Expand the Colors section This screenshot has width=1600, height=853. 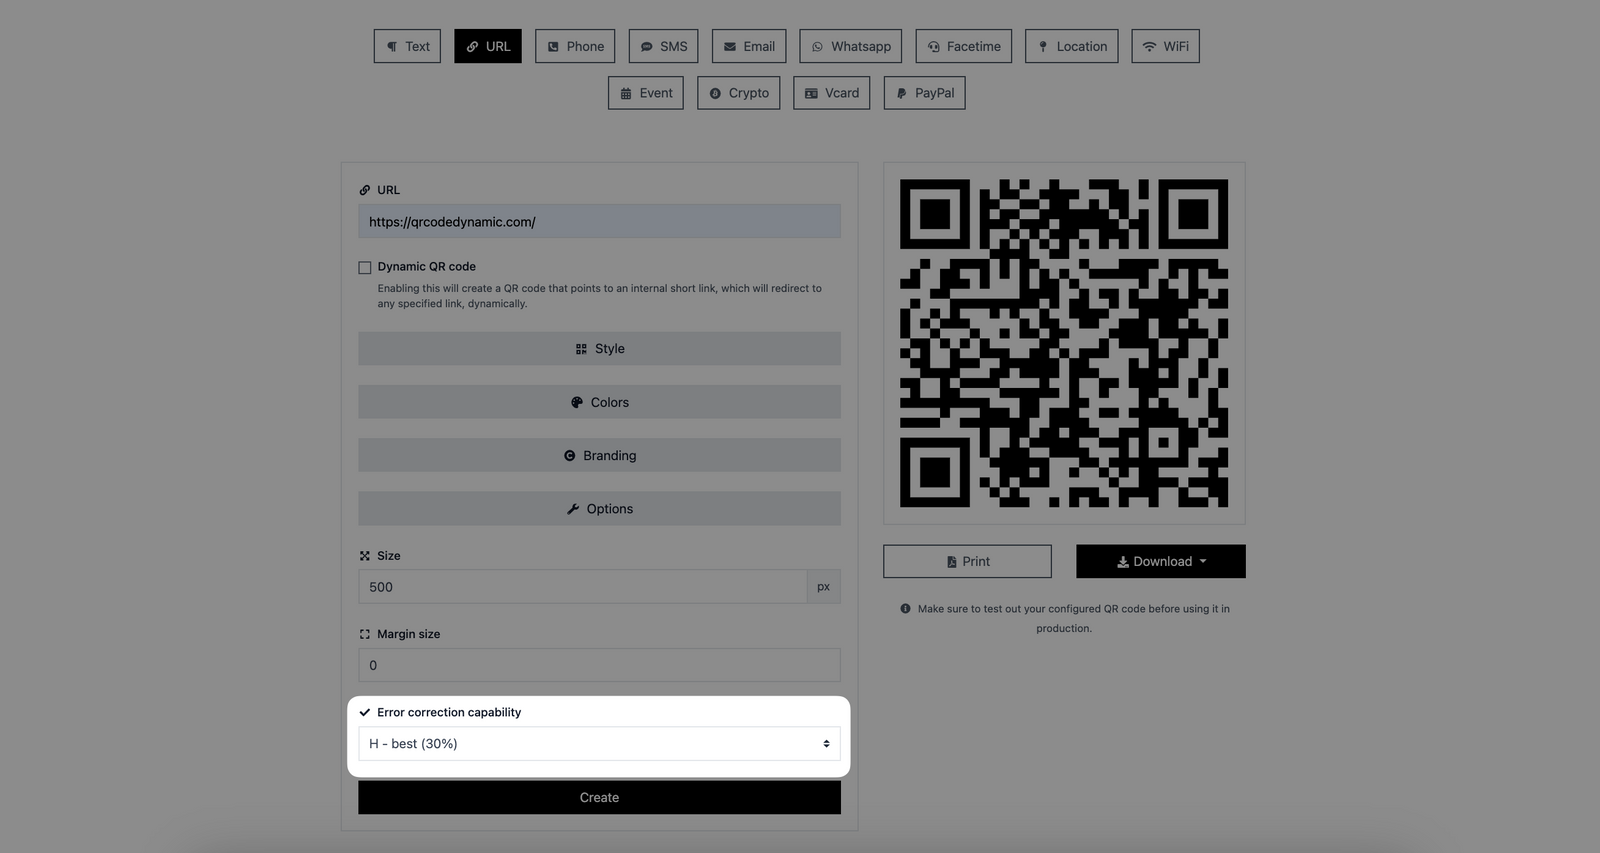599,402
